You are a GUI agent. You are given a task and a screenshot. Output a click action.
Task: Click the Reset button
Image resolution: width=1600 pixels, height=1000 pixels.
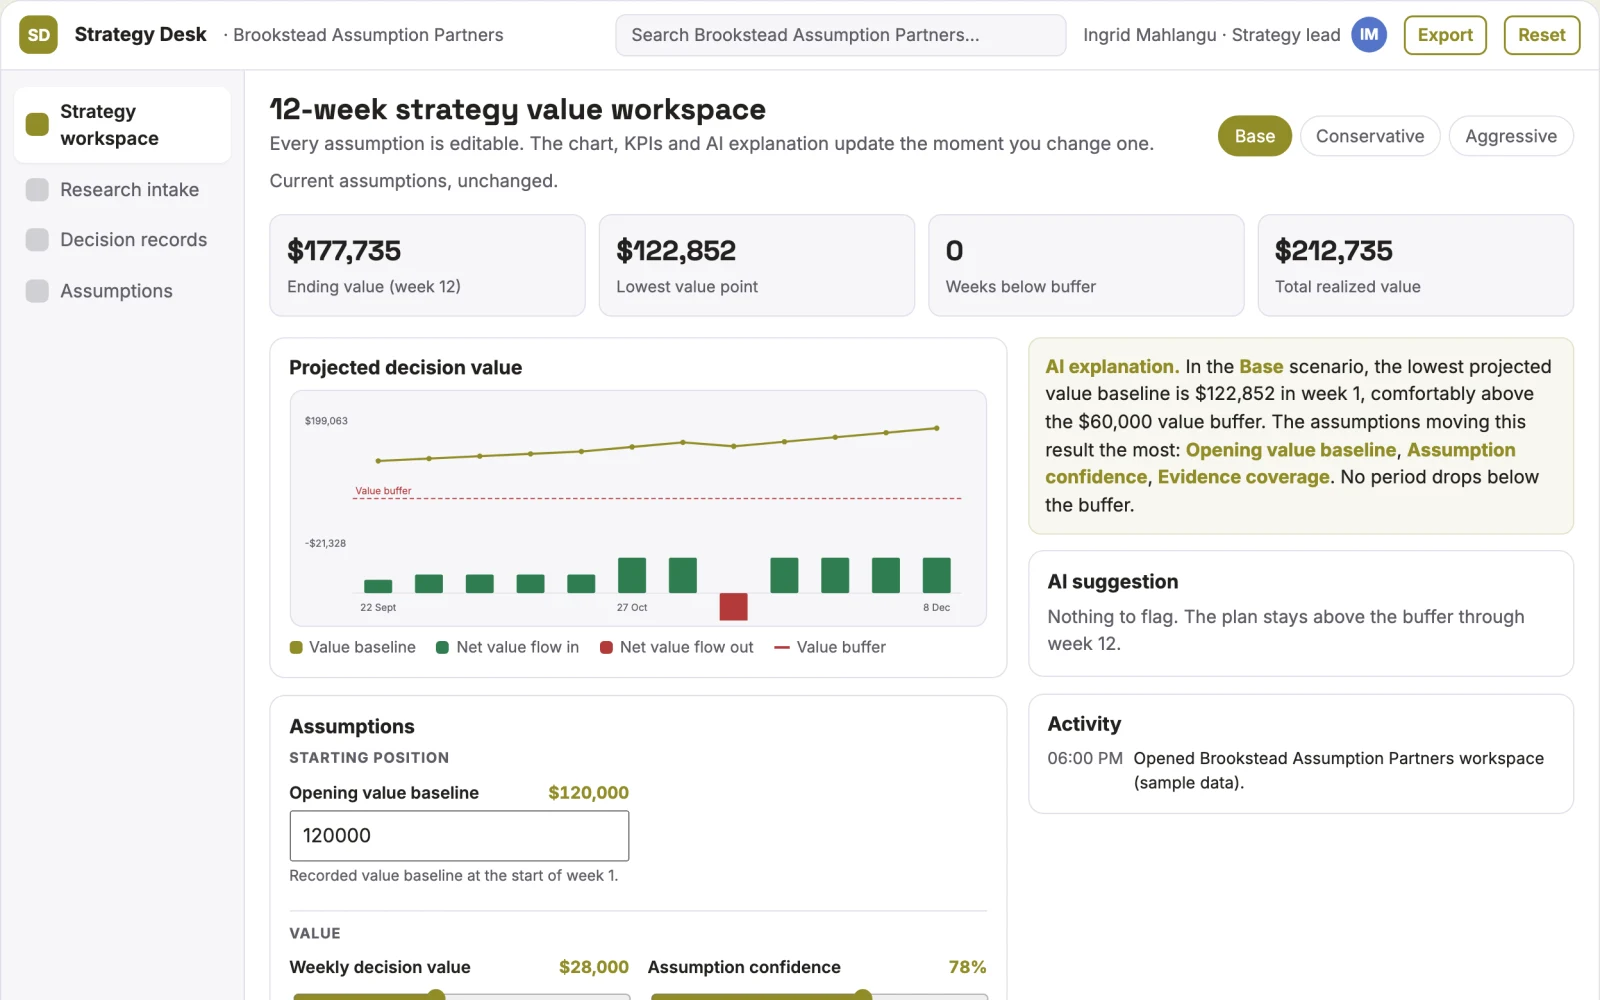tap(1541, 35)
